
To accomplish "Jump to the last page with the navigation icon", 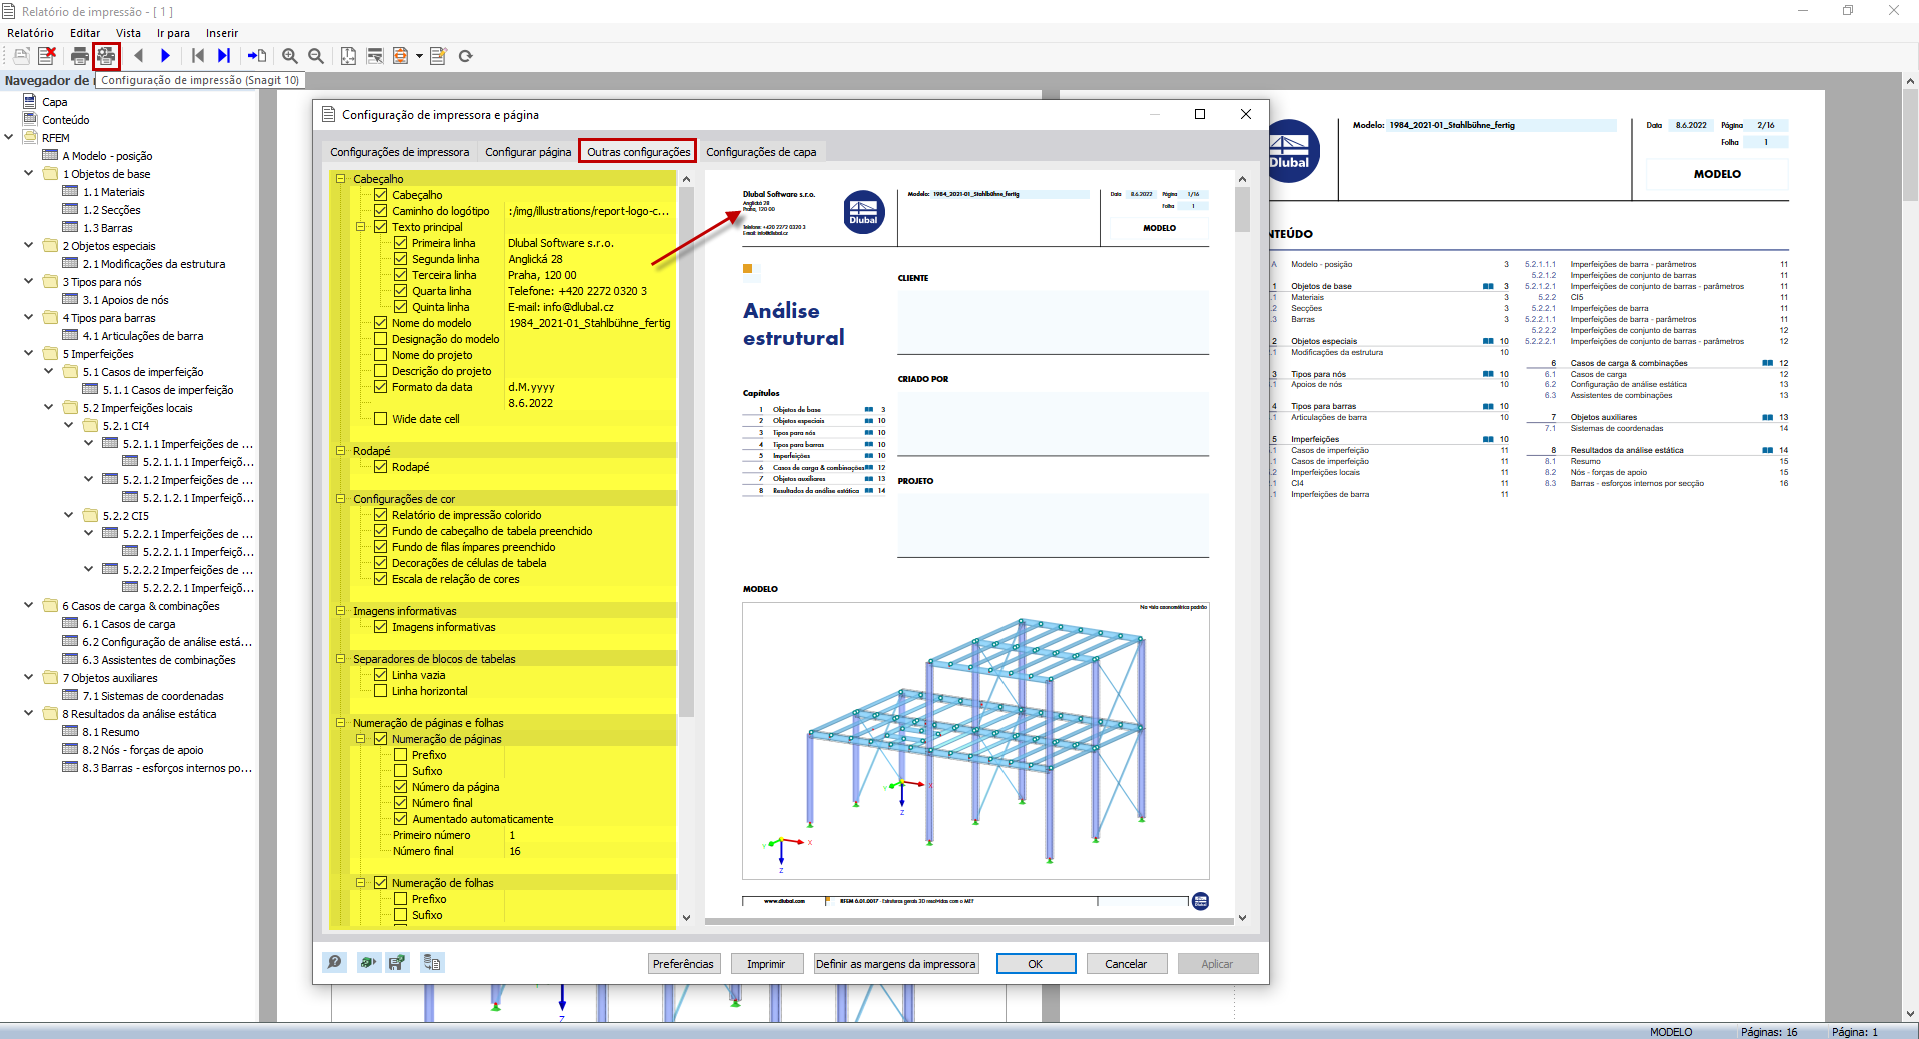I will [224, 56].
